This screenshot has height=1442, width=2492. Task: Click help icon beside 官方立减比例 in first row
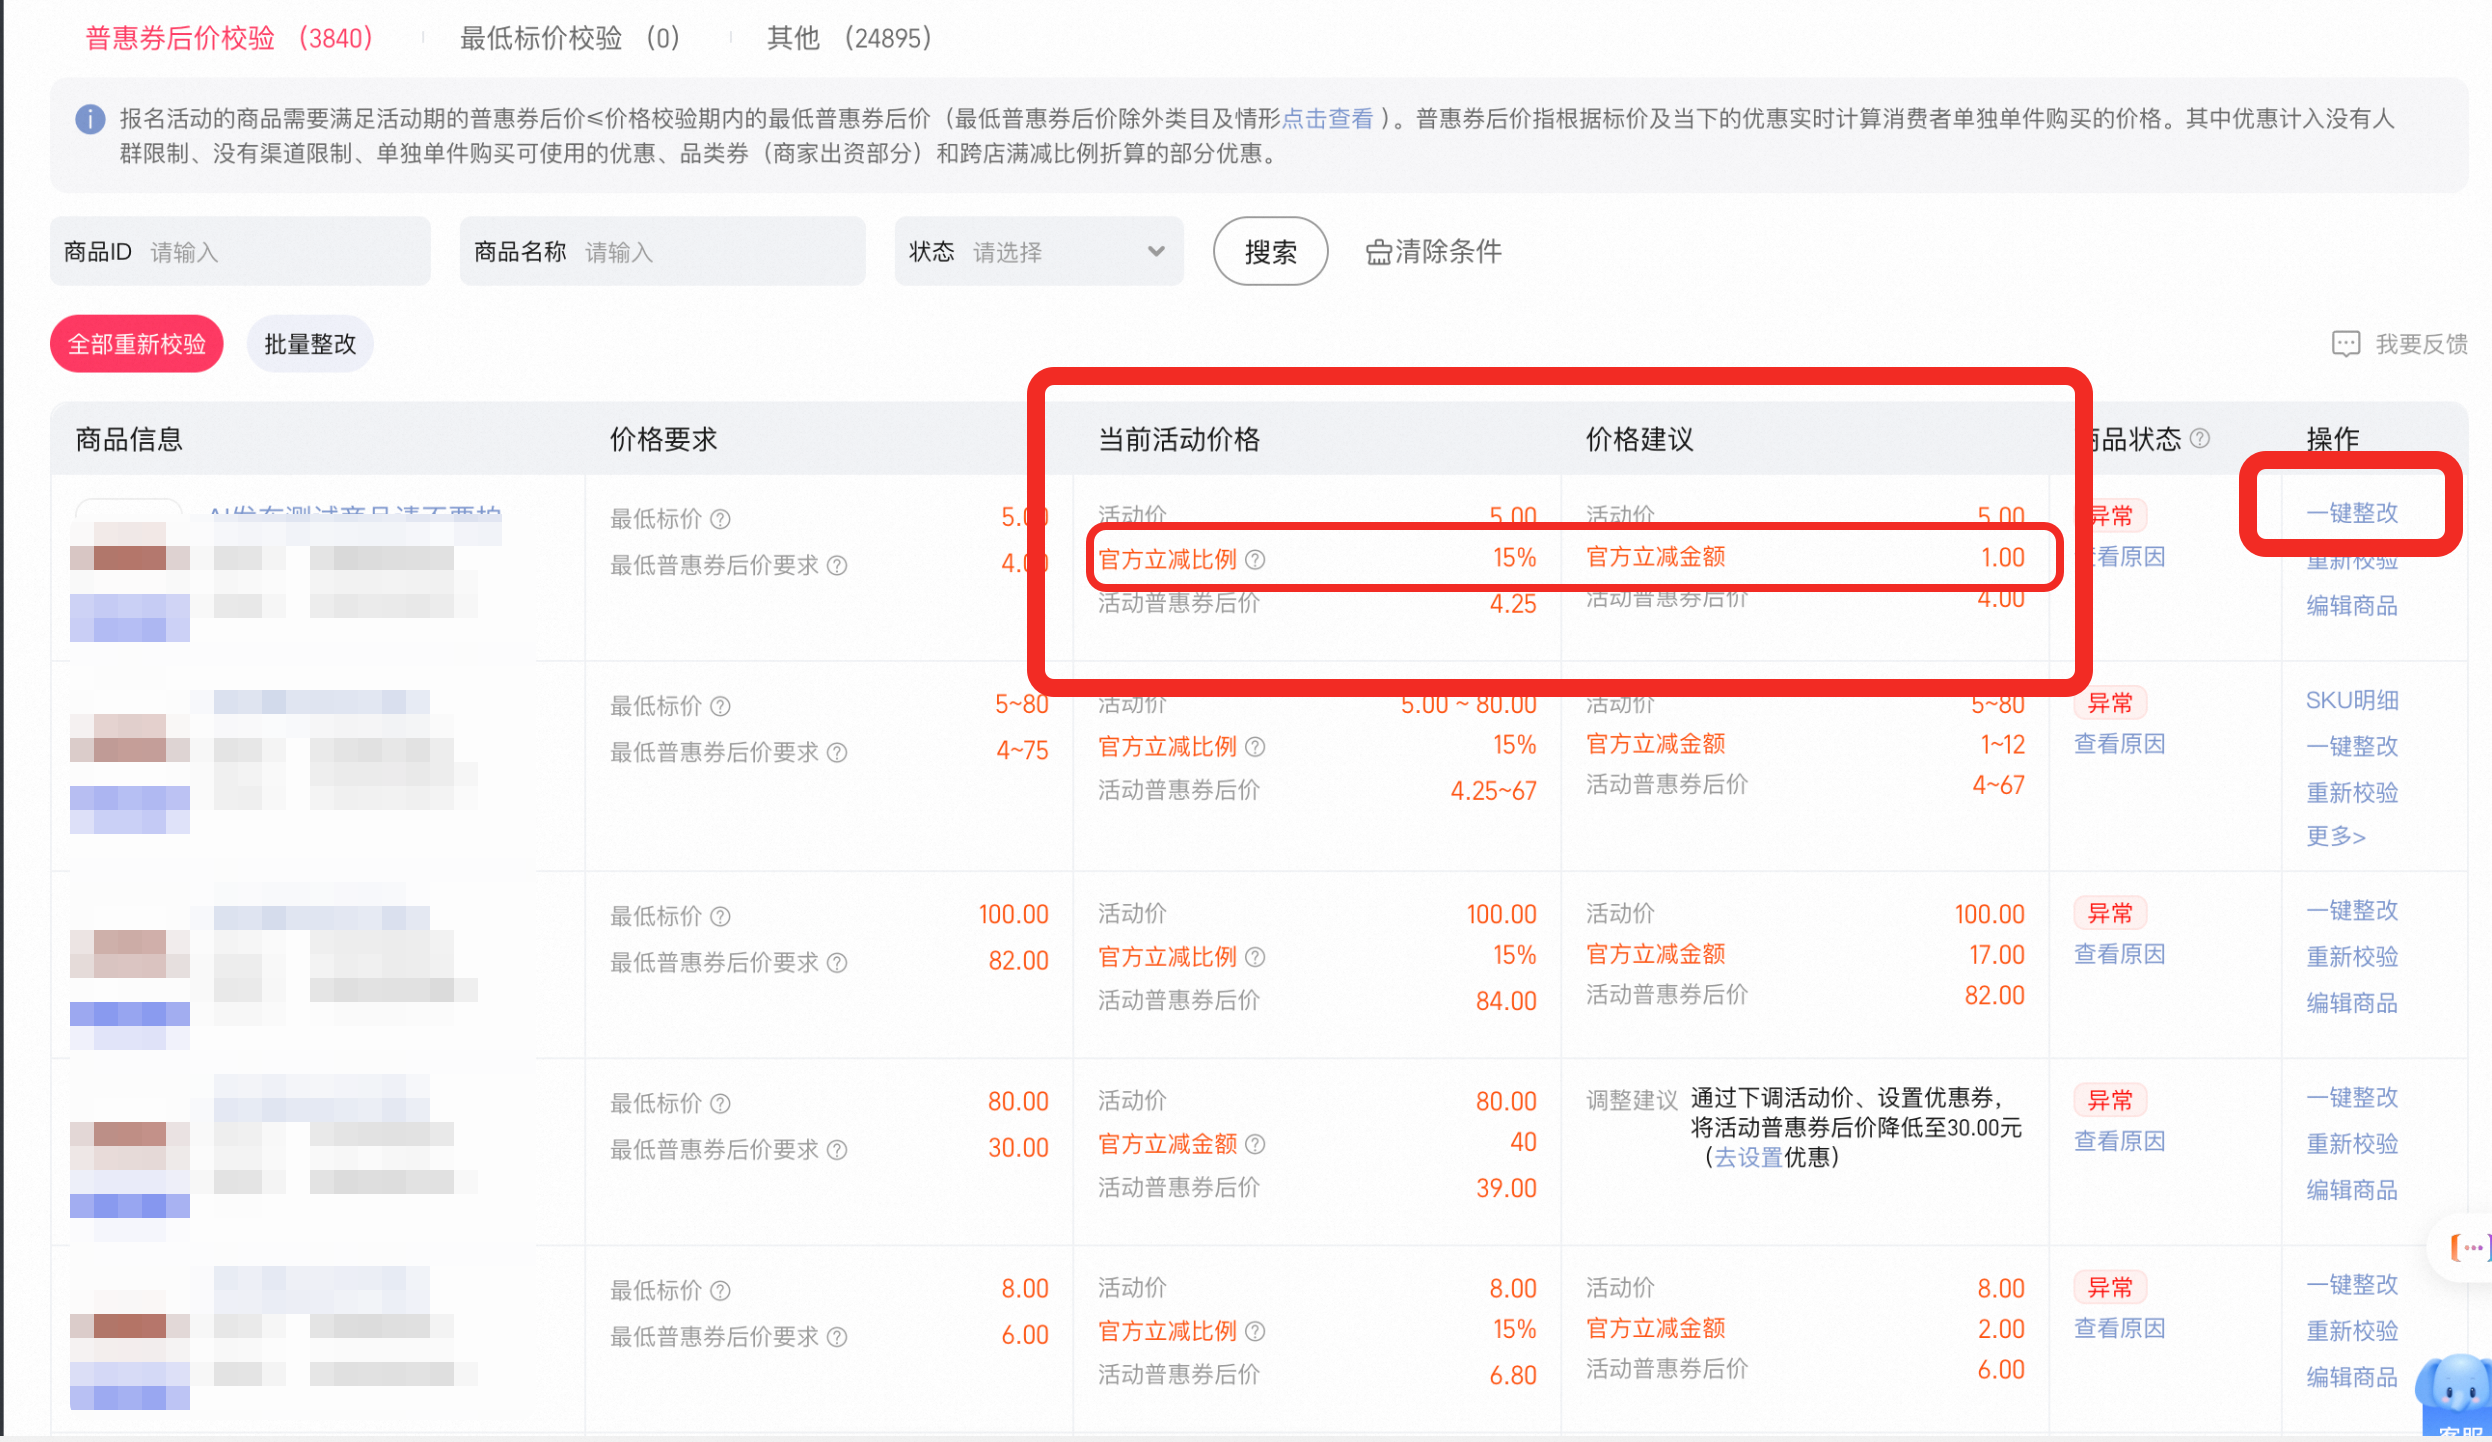click(x=1255, y=560)
